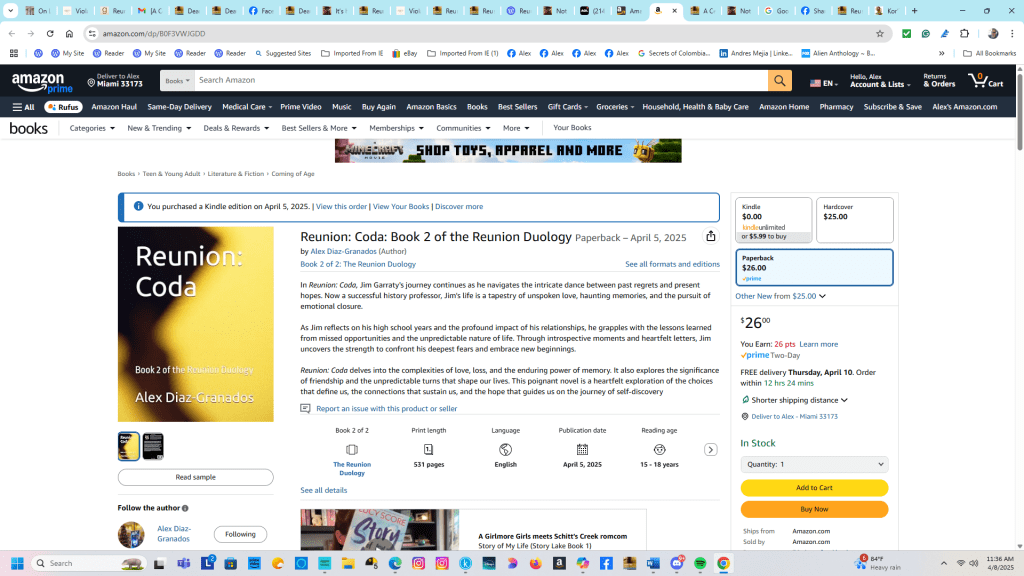Select the Kindle format option
The height and width of the screenshot is (576, 1024).
(773, 220)
